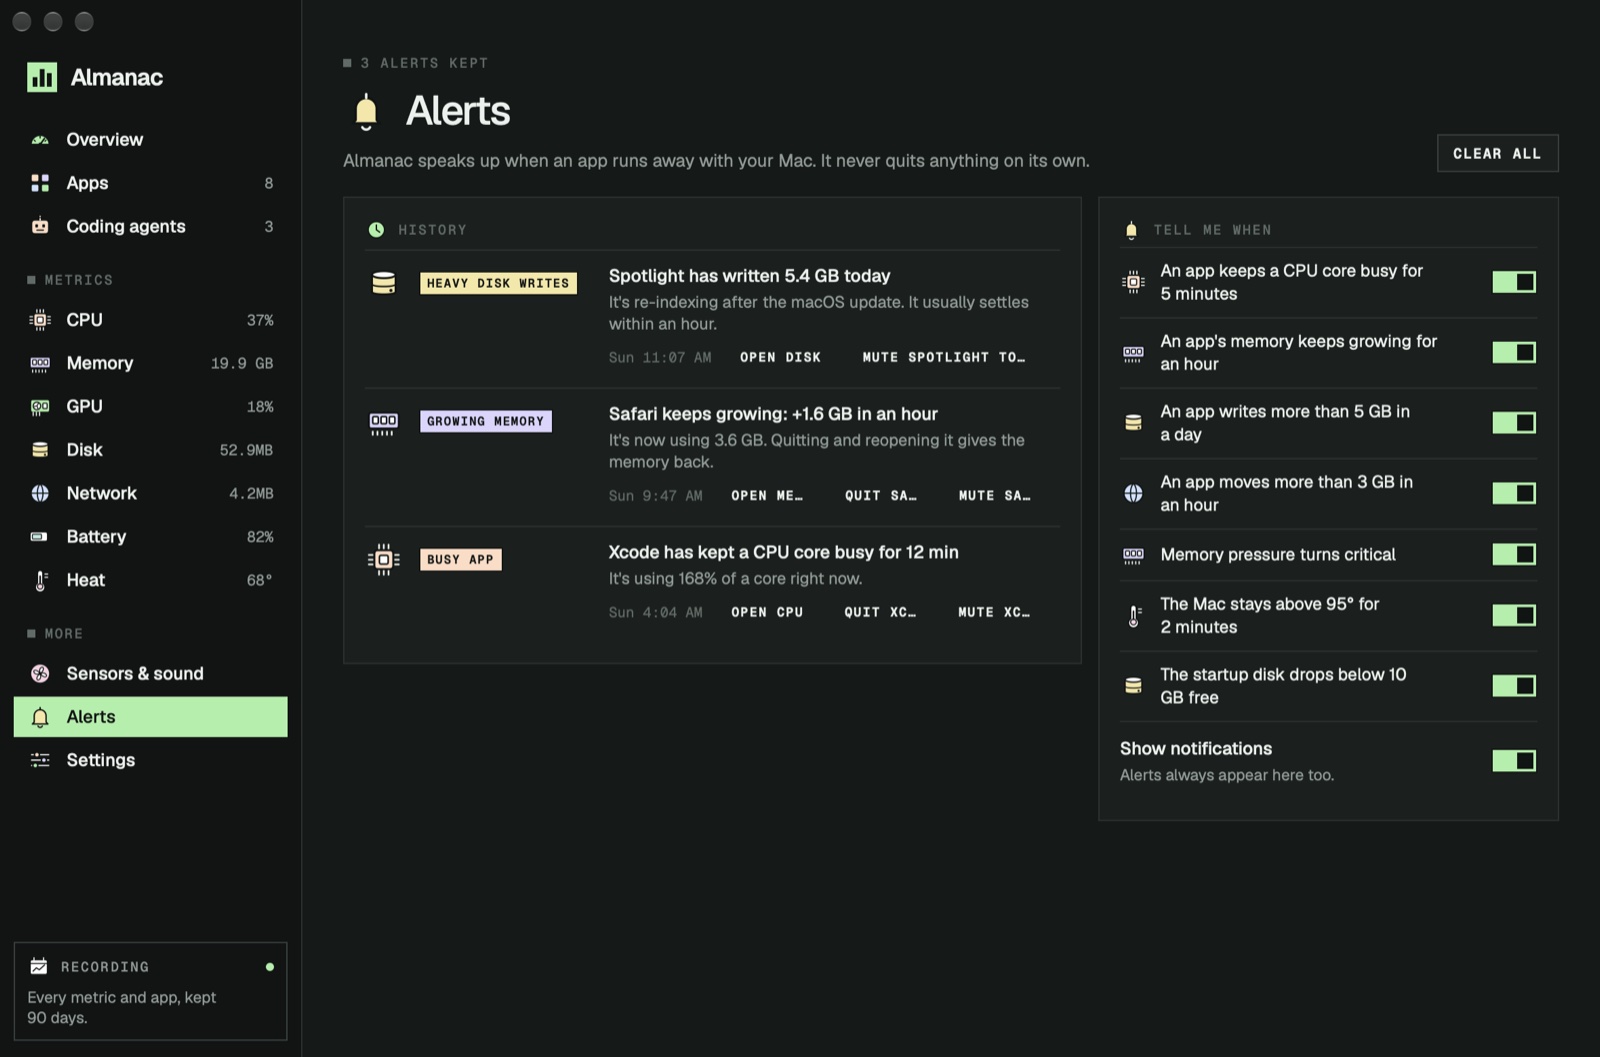Click the Heavy Disk Writes tag
The image size is (1600, 1057).
tap(498, 283)
